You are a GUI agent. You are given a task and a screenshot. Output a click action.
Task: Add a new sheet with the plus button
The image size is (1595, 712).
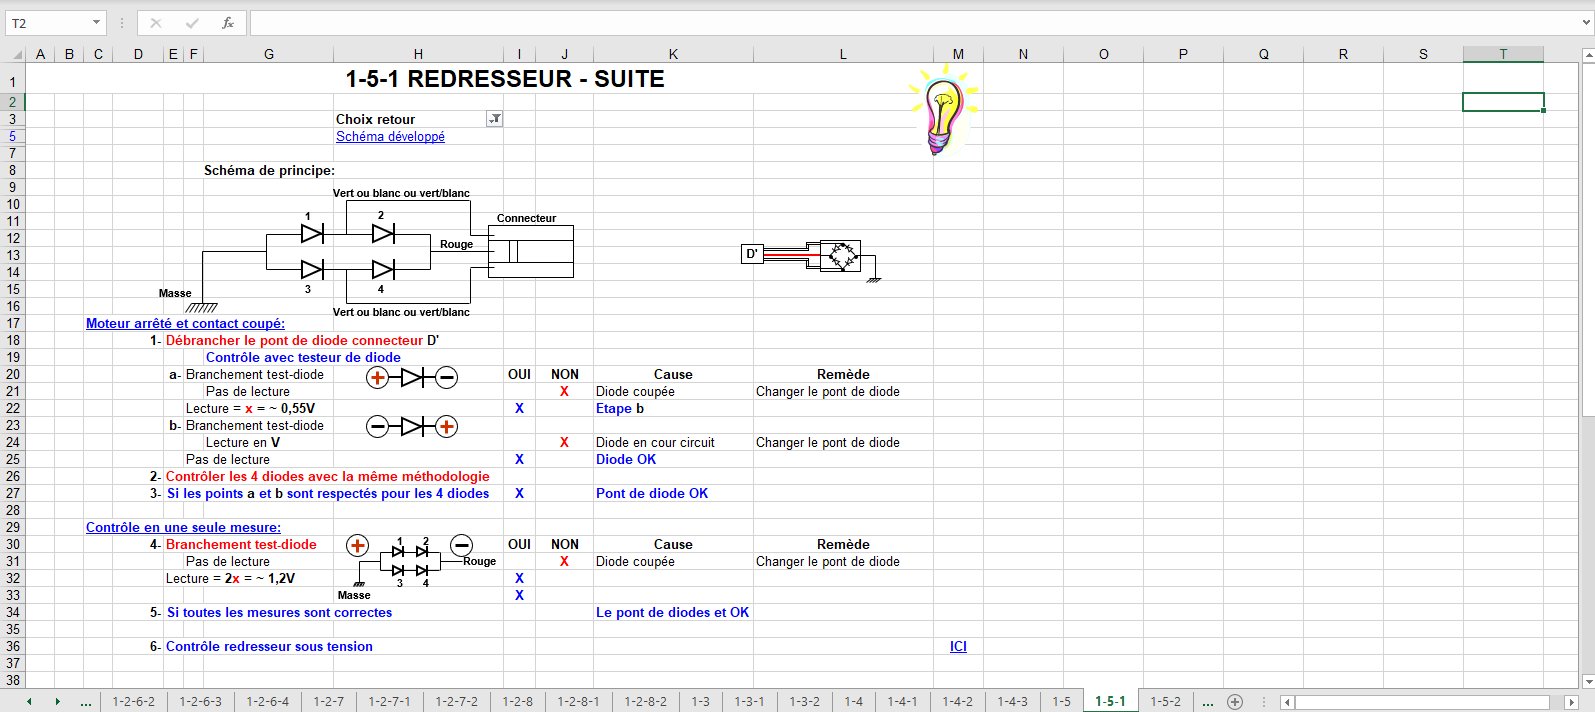pyautogui.click(x=1235, y=701)
